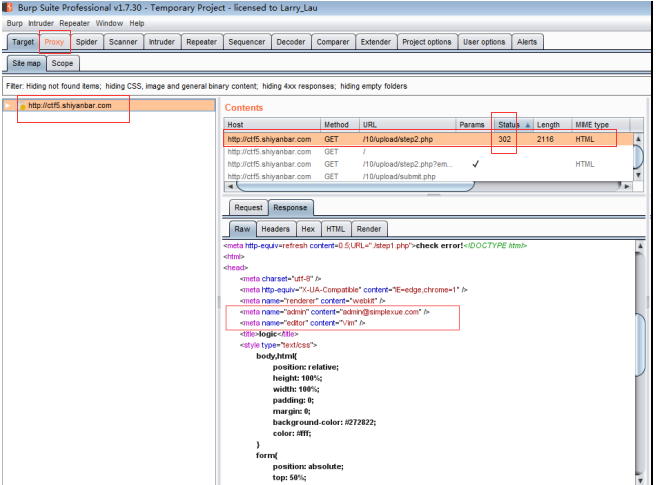The height and width of the screenshot is (485, 659).
Task: Click the Params checkmark in step2.php?em row
Action: pos(475,164)
